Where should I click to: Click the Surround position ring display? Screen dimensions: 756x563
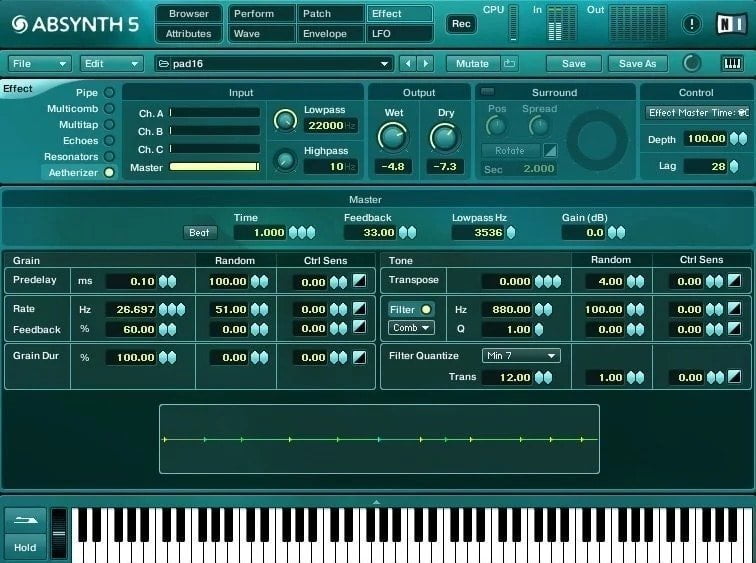click(x=596, y=140)
